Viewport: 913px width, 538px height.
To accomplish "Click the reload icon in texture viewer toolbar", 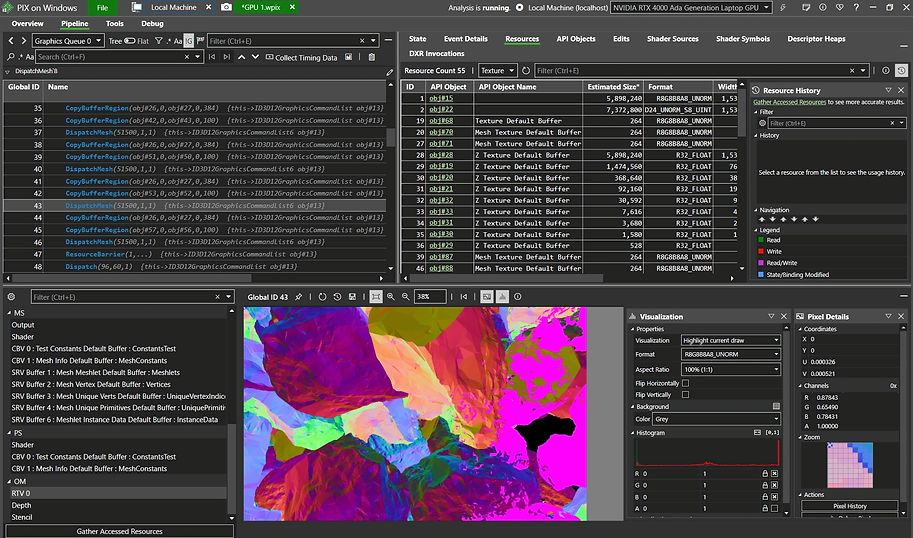I will (x=322, y=297).
